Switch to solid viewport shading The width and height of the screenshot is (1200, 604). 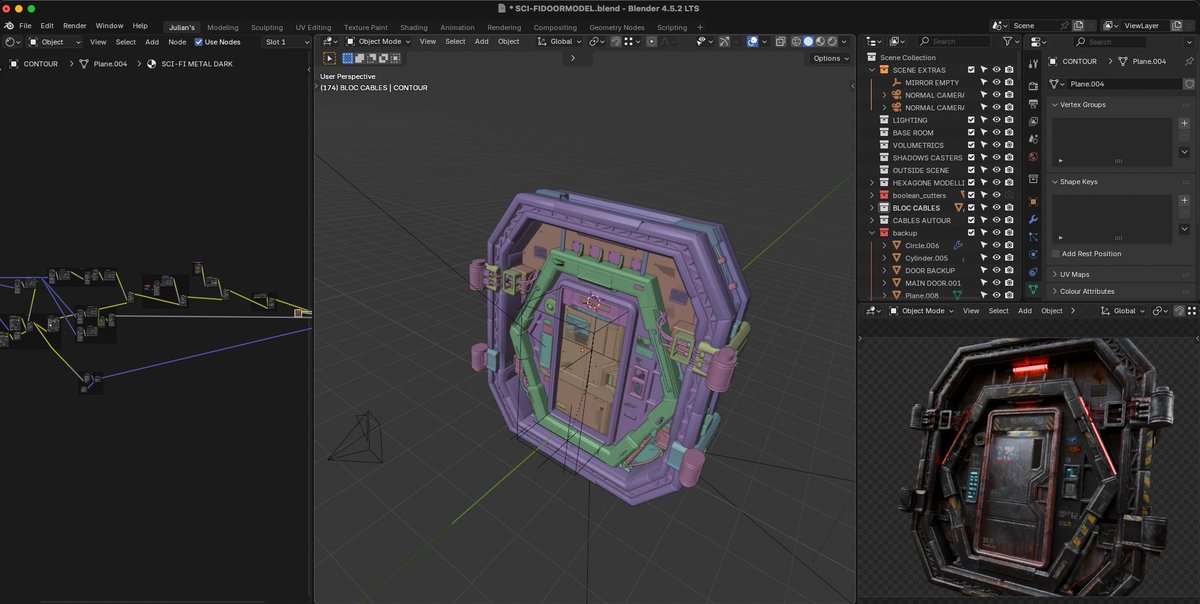(x=809, y=42)
